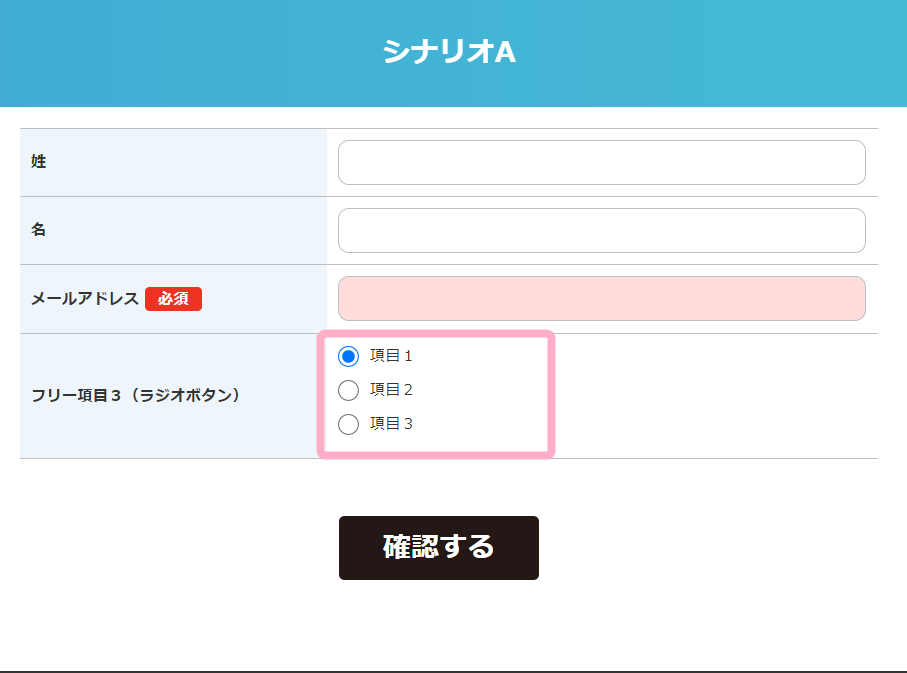Select the 項目1 radio button
The image size is (907, 673).
pos(348,356)
